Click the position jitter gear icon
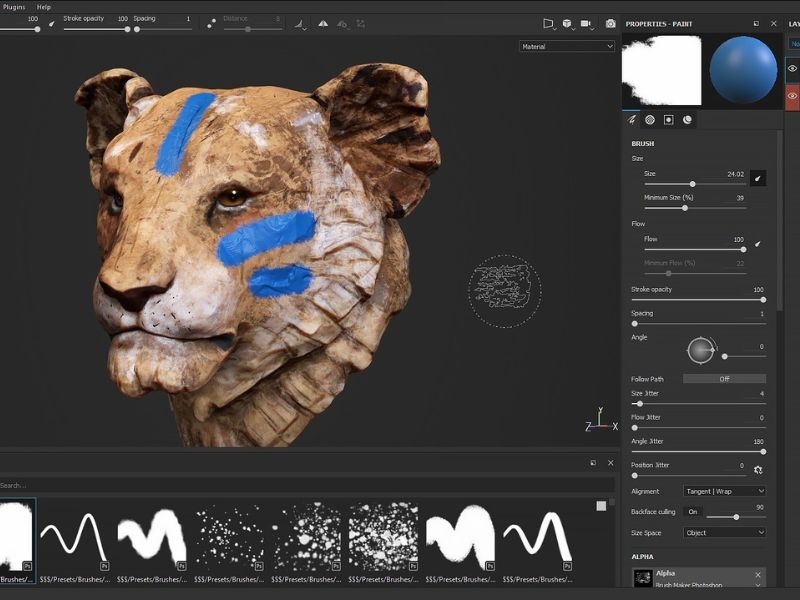This screenshot has height=600, width=800. pyautogui.click(x=758, y=470)
